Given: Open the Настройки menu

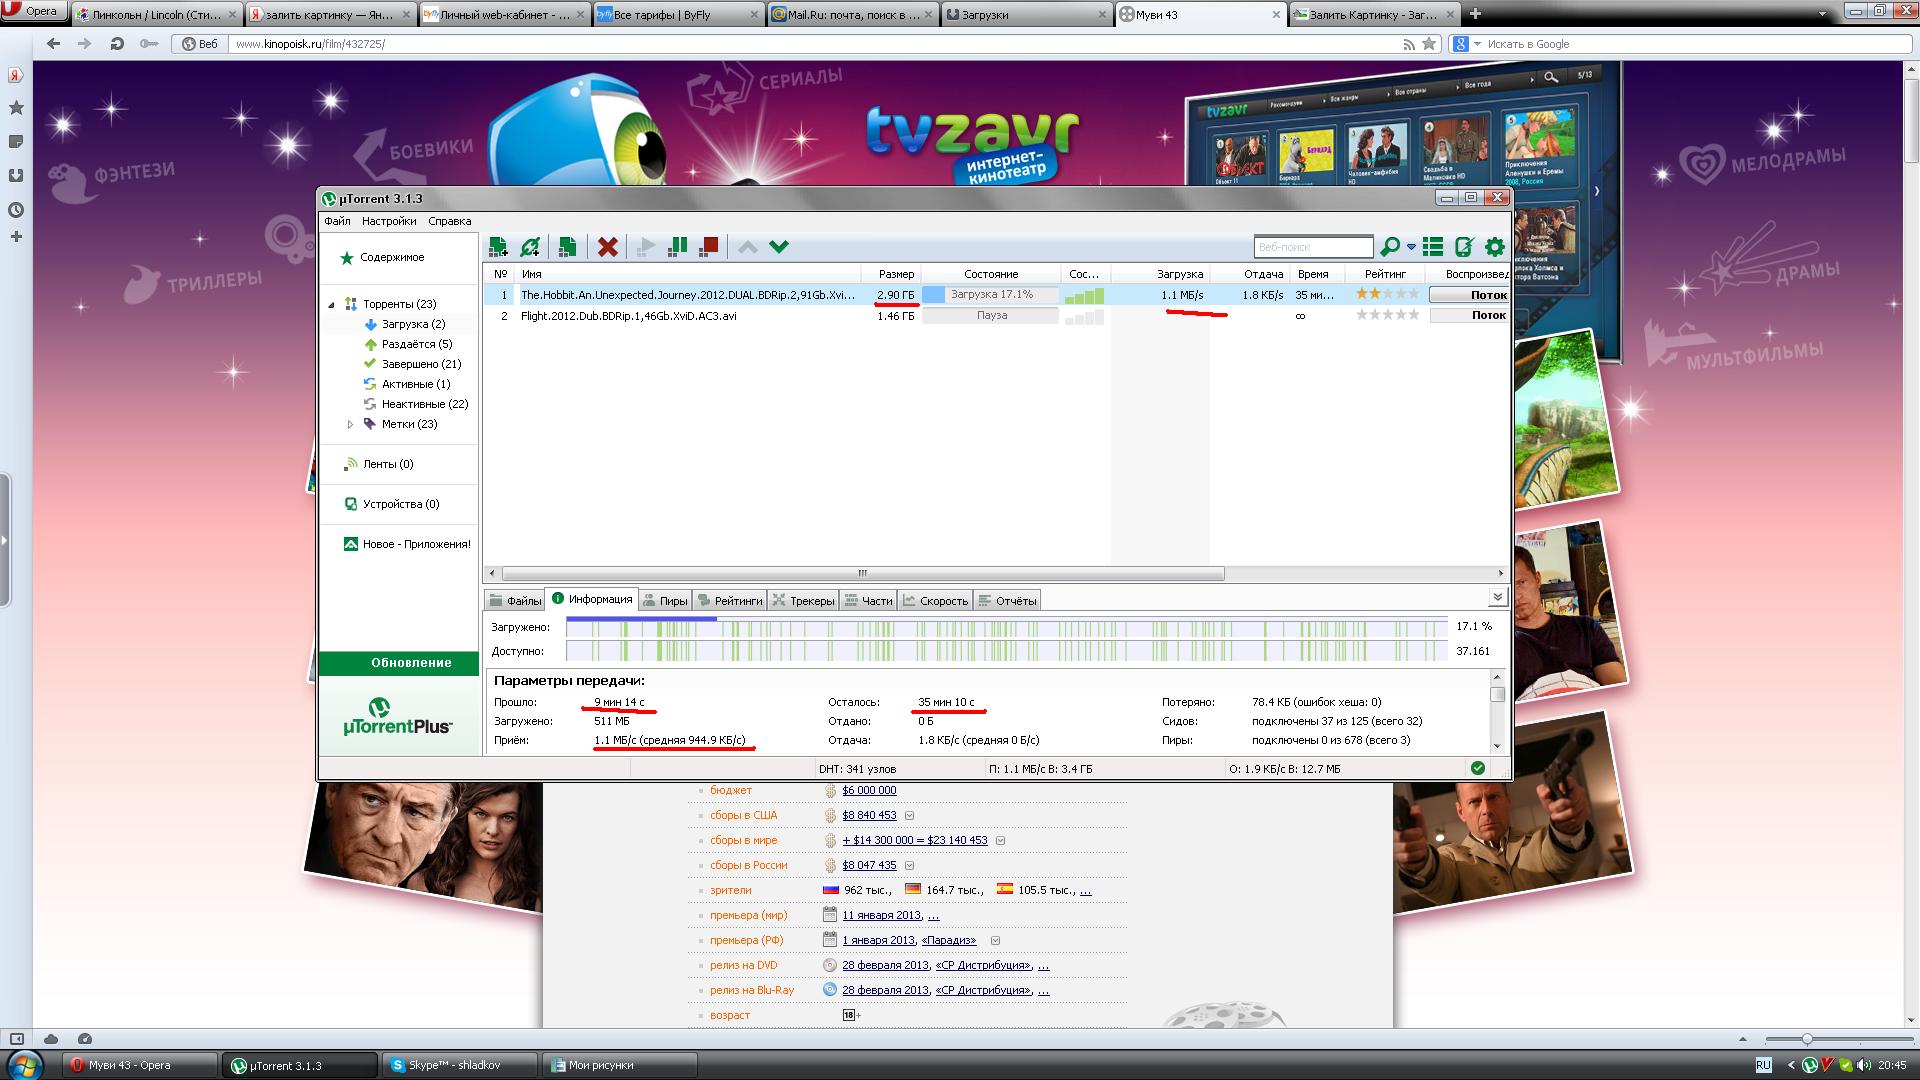Looking at the screenshot, I should 389,221.
